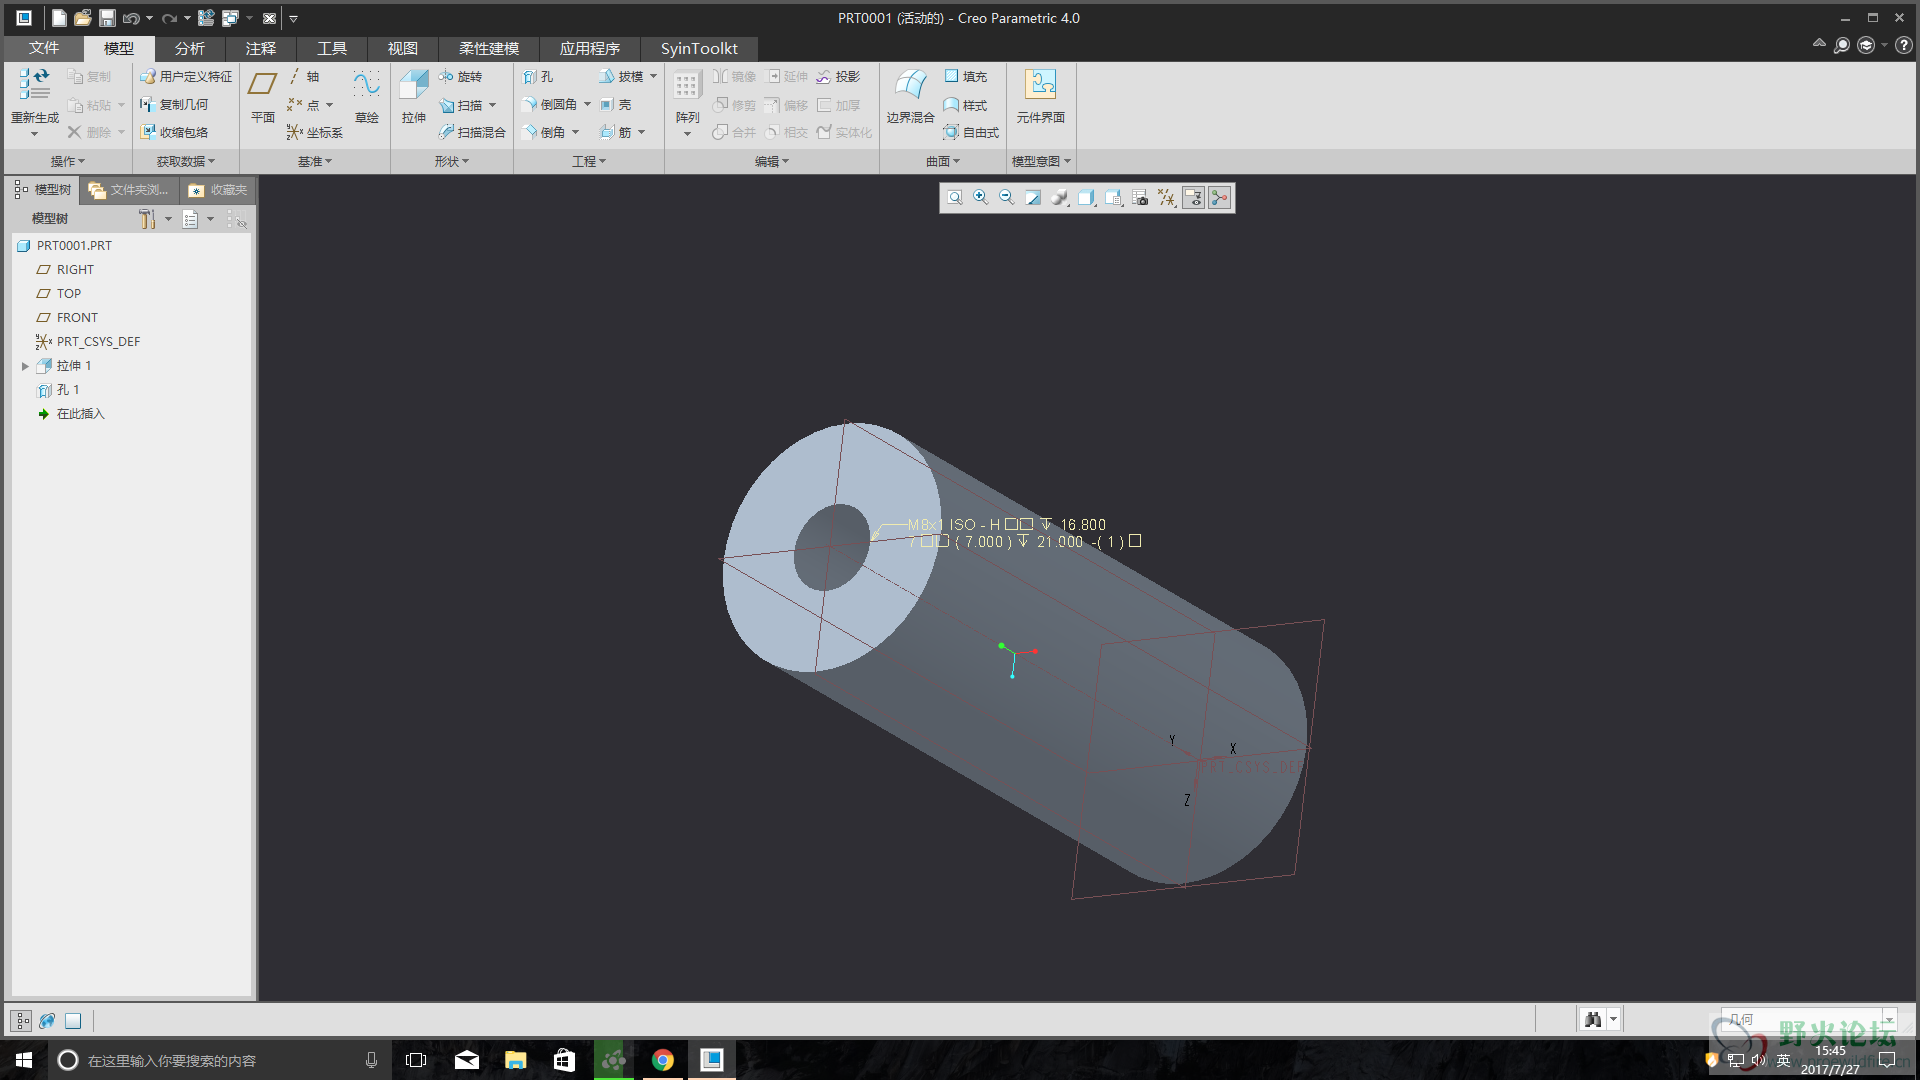The image size is (1920, 1080).
Task: Switch to the 分析 ribbon tab
Action: 189,48
